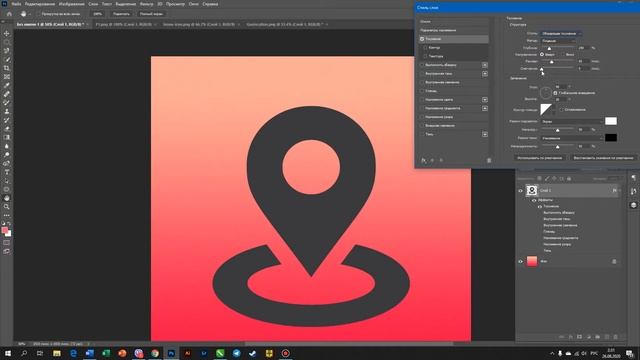640x360 pixels.
Task: Add another Выполнить обводку with plus button
Action: pos(485,65)
